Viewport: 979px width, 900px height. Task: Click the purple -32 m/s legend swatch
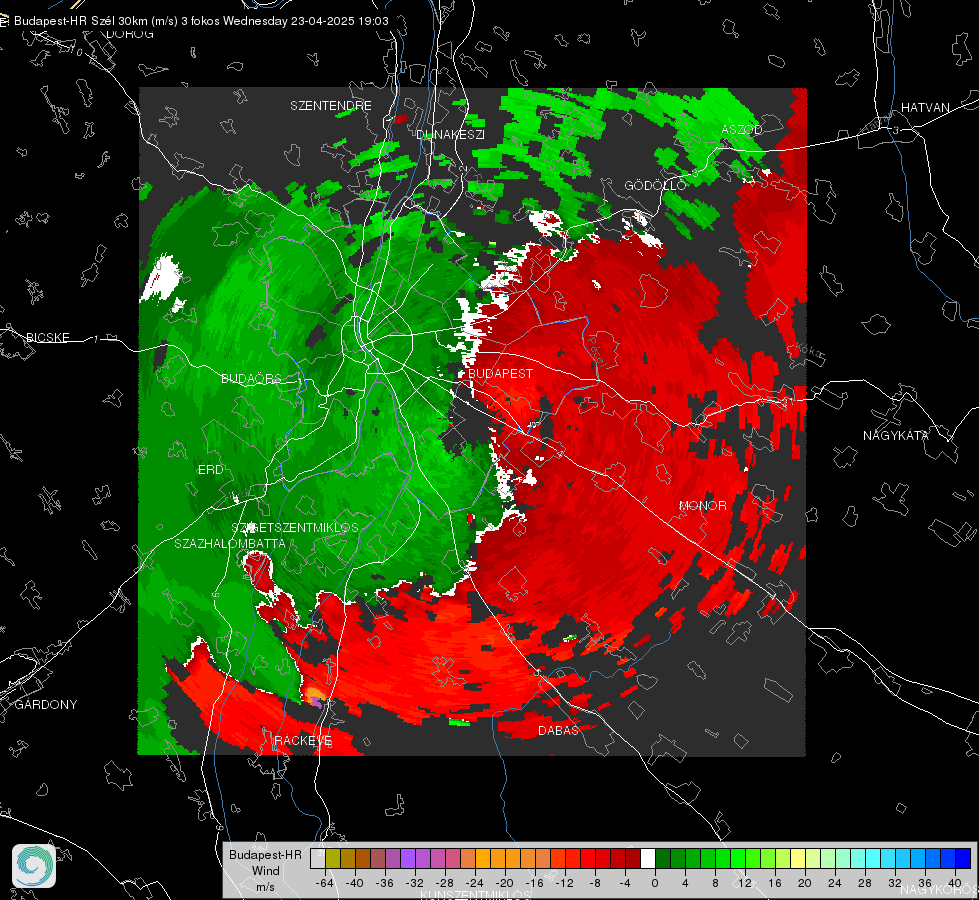point(408,859)
